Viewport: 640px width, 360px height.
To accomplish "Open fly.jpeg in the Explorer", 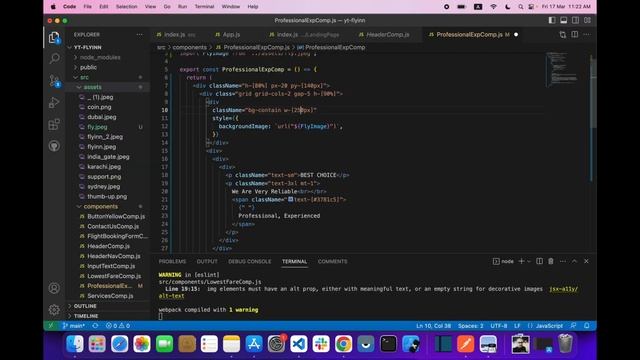I will click(x=97, y=127).
